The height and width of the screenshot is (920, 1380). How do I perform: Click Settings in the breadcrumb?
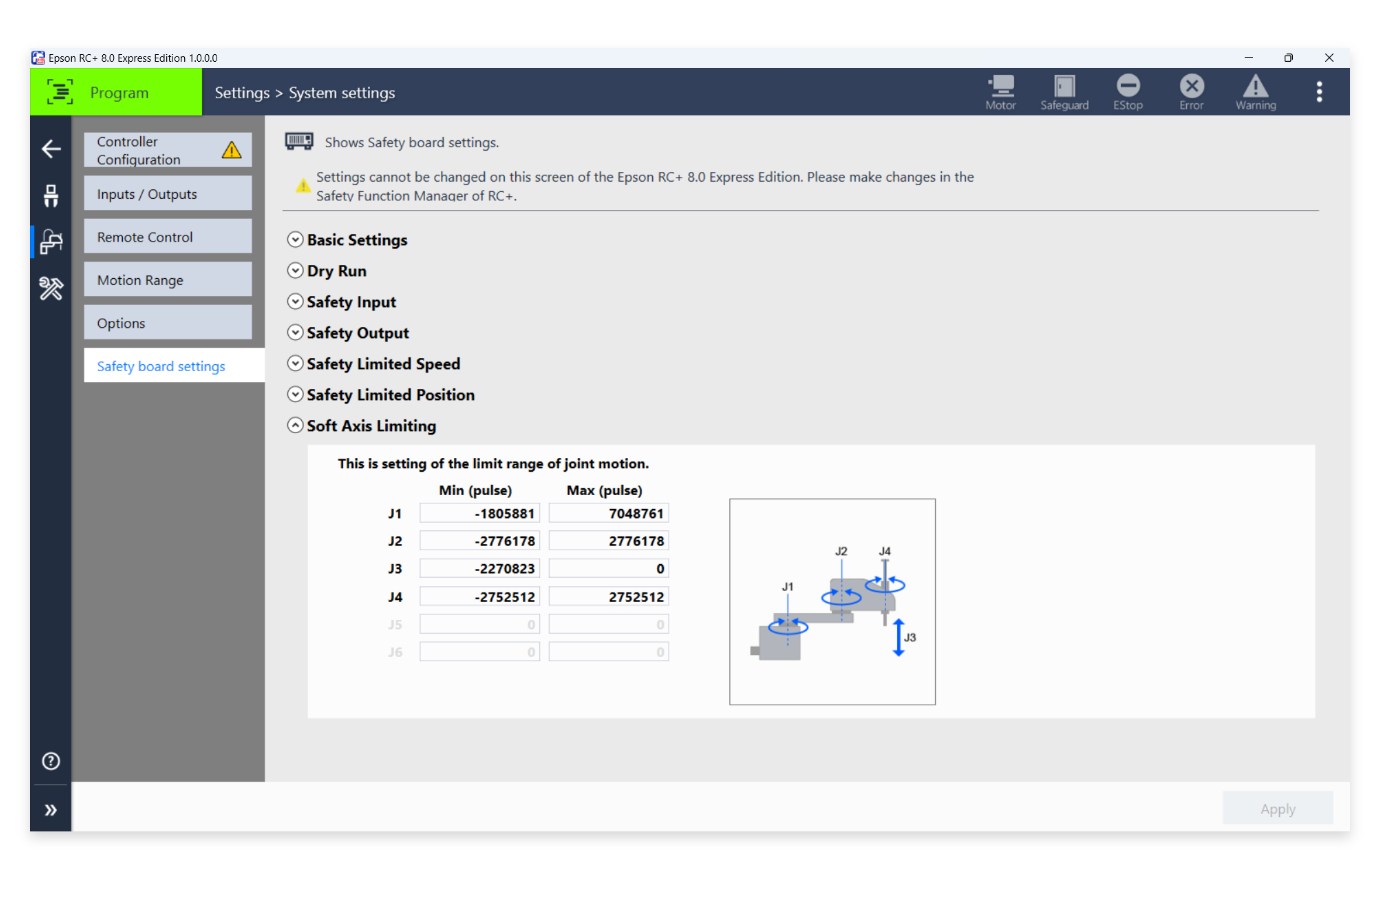coord(242,92)
